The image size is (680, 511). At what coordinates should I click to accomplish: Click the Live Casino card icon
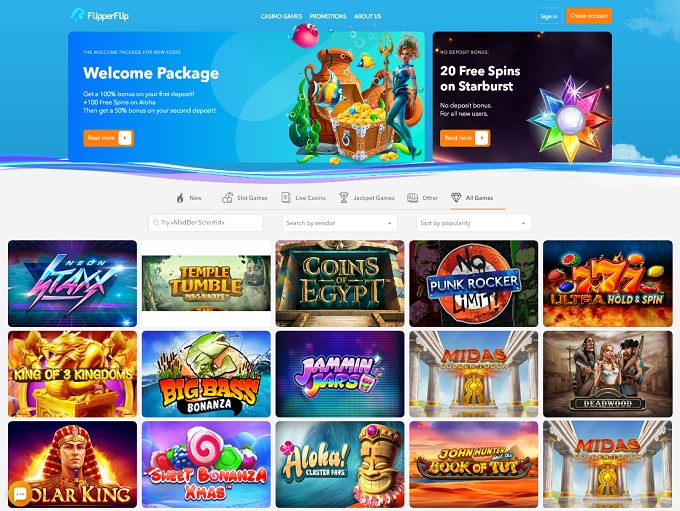tap(286, 198)
